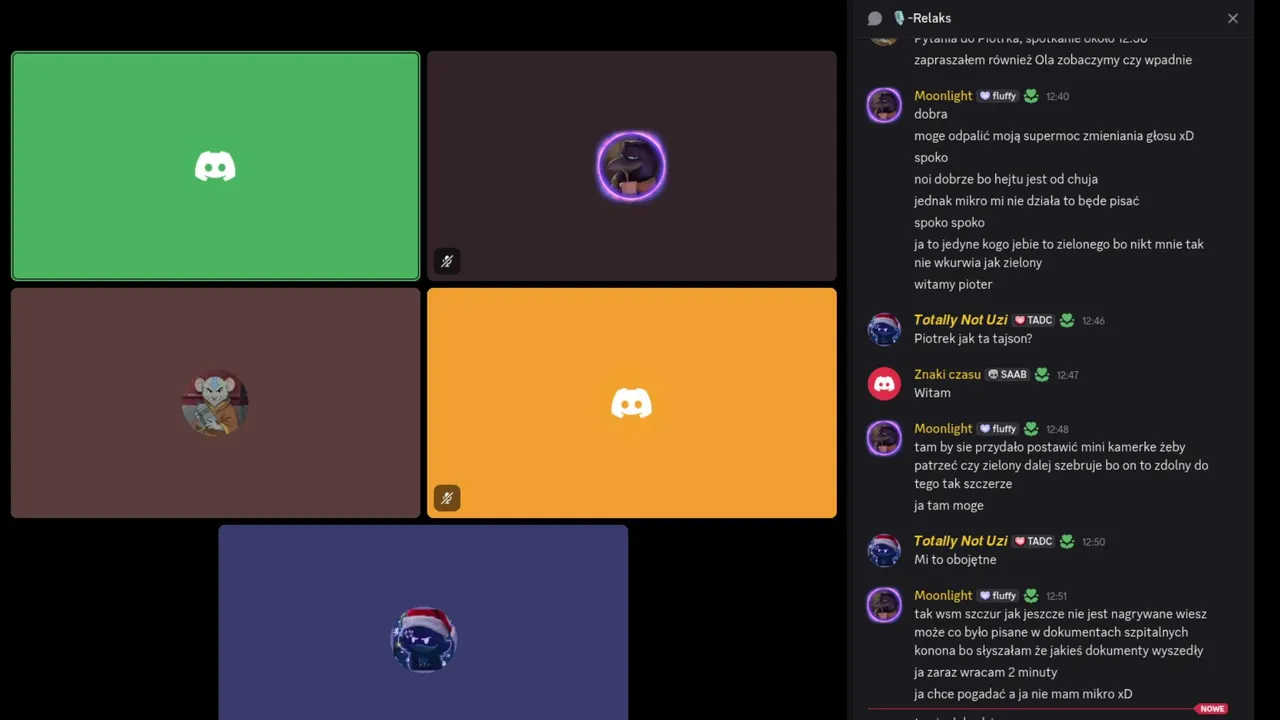Click the message 'Witam' from Znaki czasu
Screen dimensions: 1280x720
click(932, 393)
